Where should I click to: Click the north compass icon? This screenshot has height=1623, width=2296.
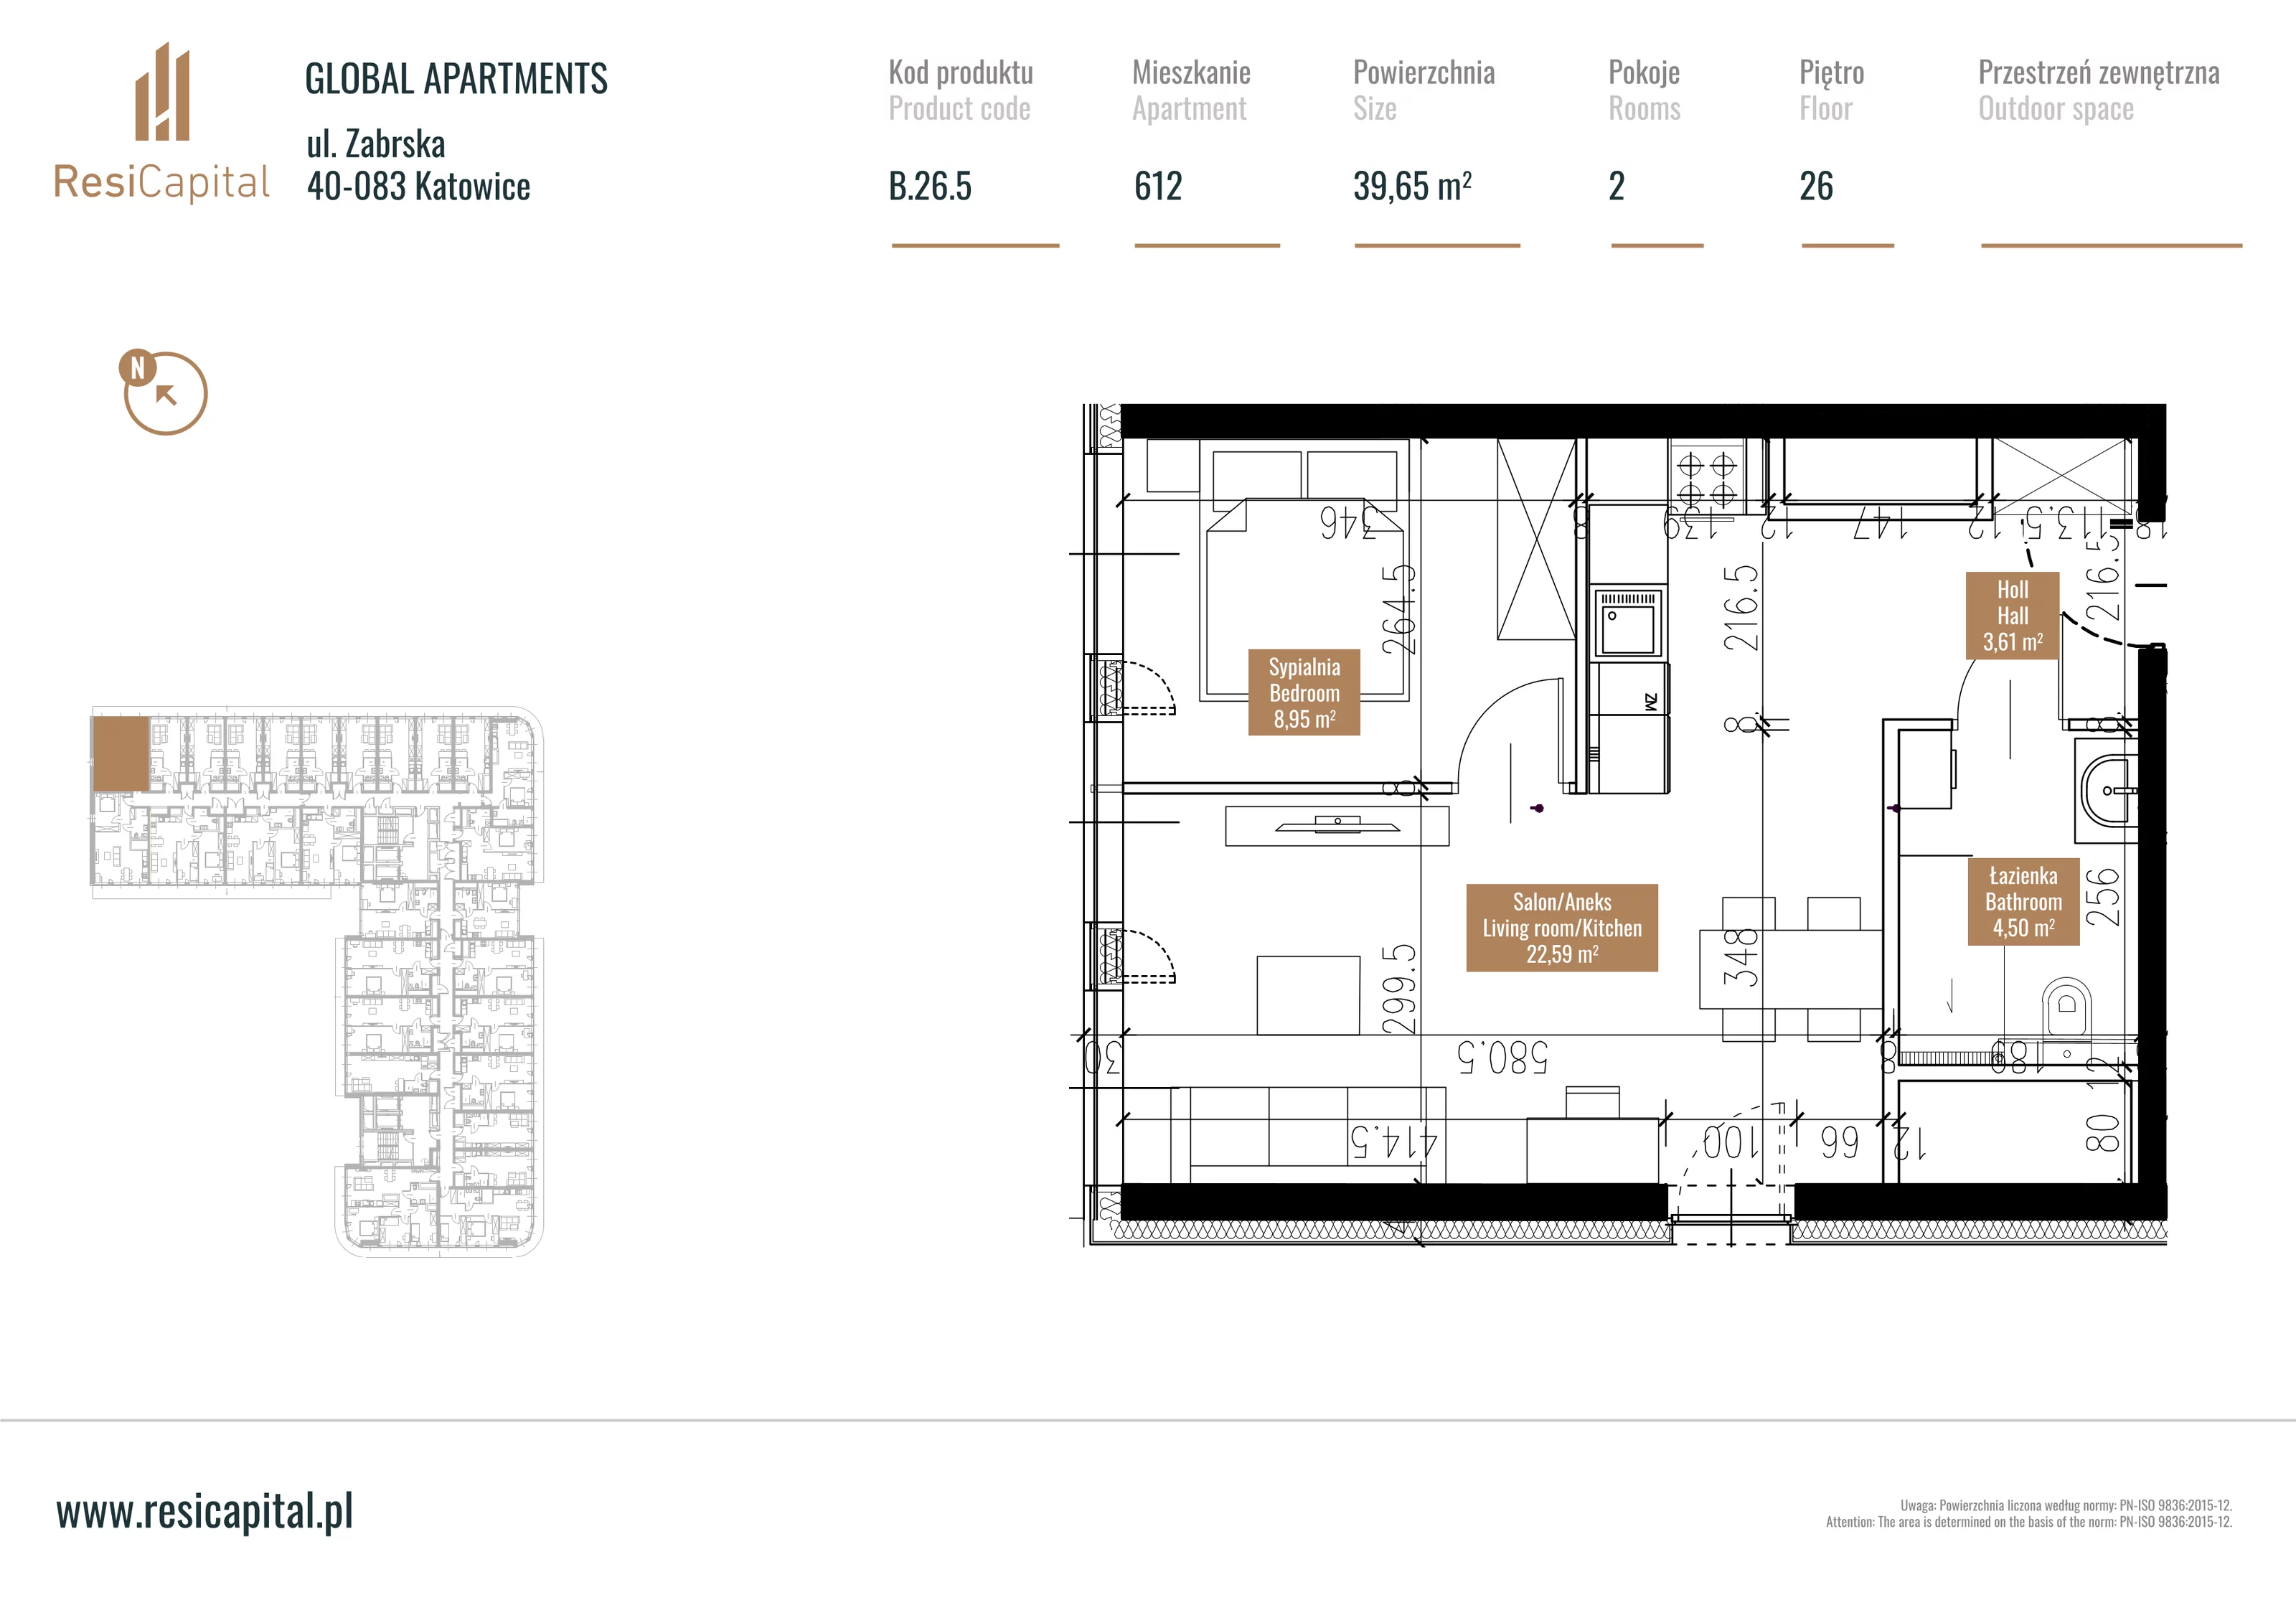coord(163,391)
